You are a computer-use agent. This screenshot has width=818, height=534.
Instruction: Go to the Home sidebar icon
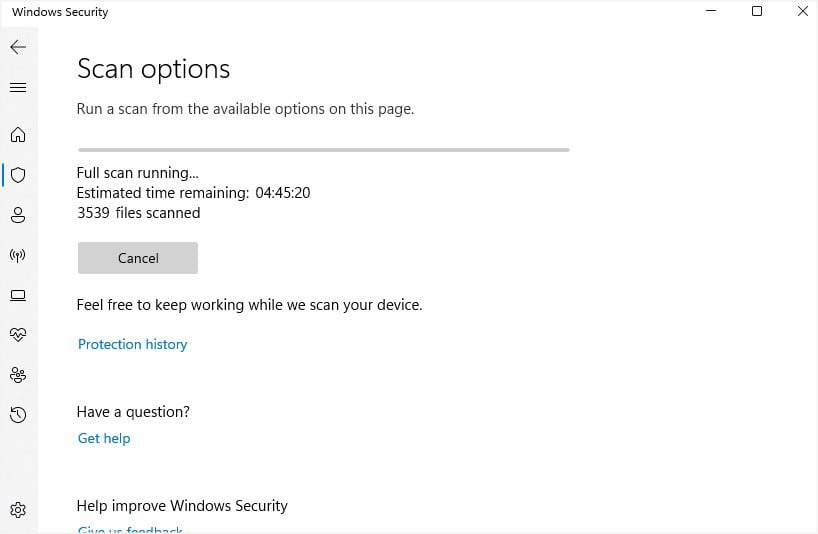tap(18, 135)
